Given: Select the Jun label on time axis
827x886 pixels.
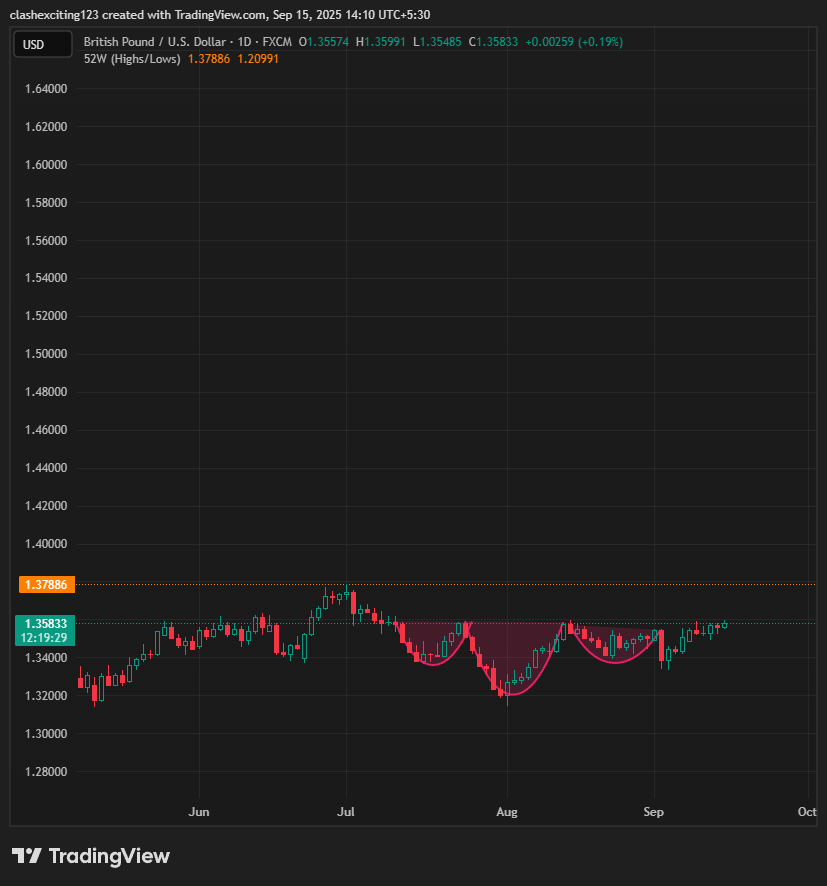Looking at the screenshot, I should tap(199, 811).
